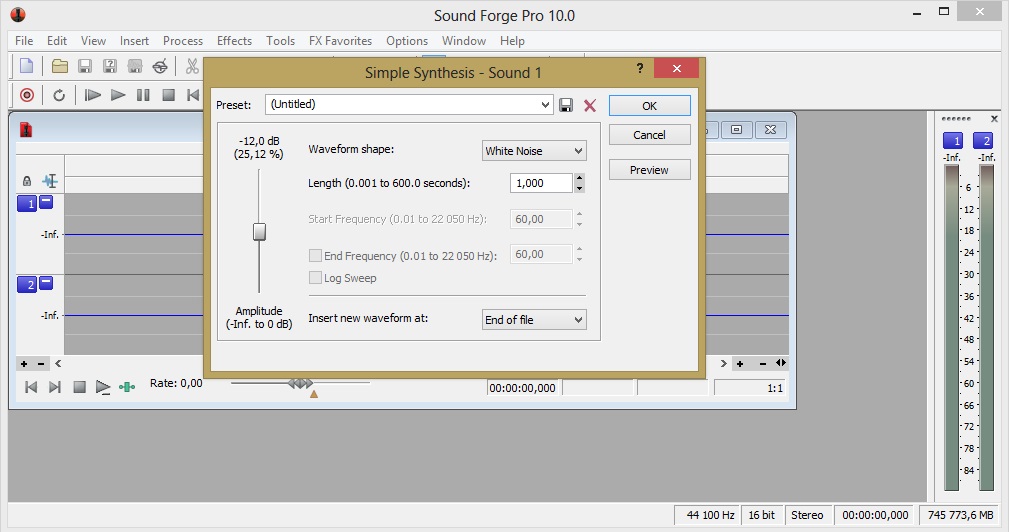This screenshot has width=1009, height=532.
Task: Click Go to Start icon in main transport
Action: pyautogui.click(x=192, y=95)
